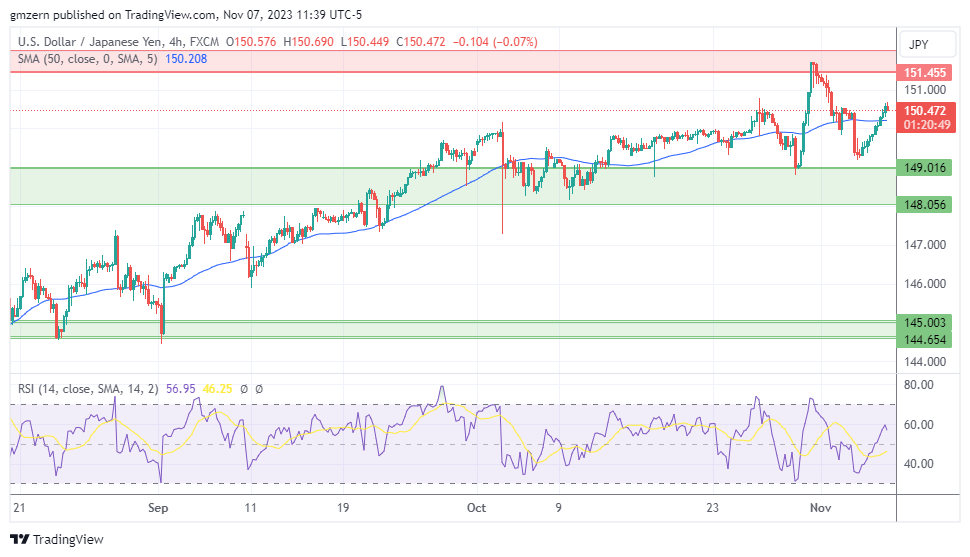Select the 149.016 support price label
The image size is (970, 557).
(925, 168)
